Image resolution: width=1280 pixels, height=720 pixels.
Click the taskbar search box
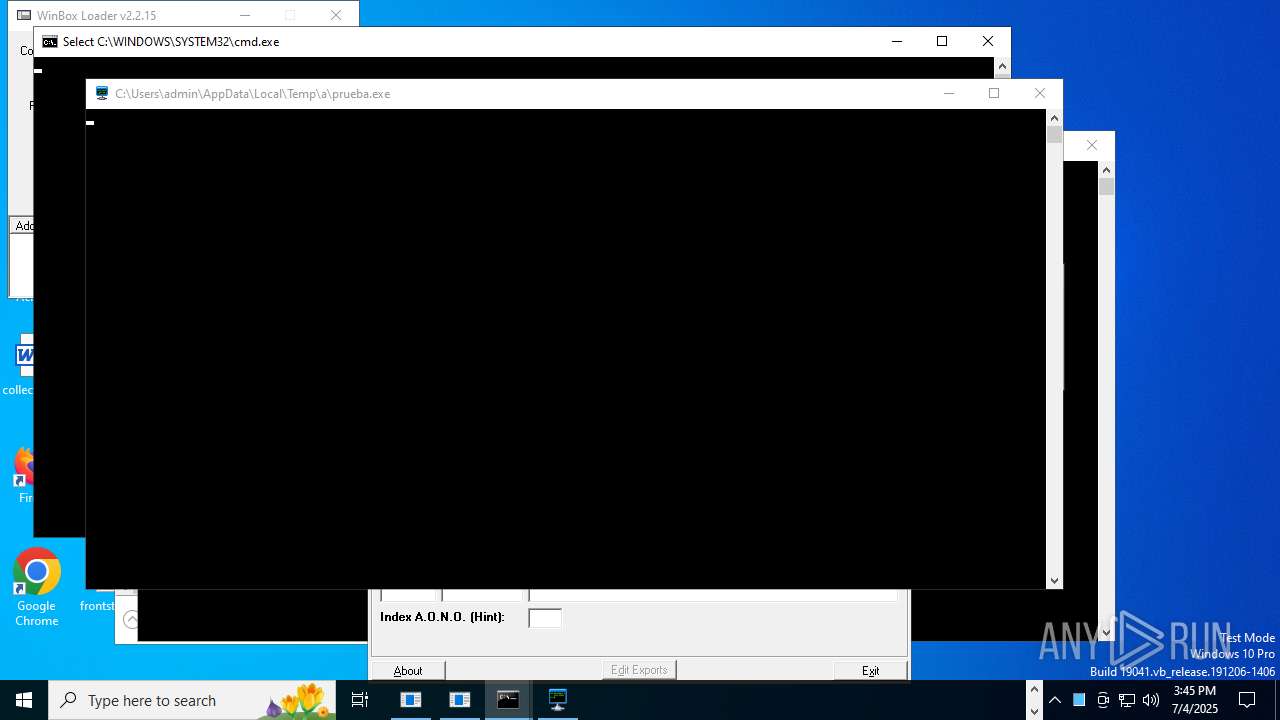(192, 700)
